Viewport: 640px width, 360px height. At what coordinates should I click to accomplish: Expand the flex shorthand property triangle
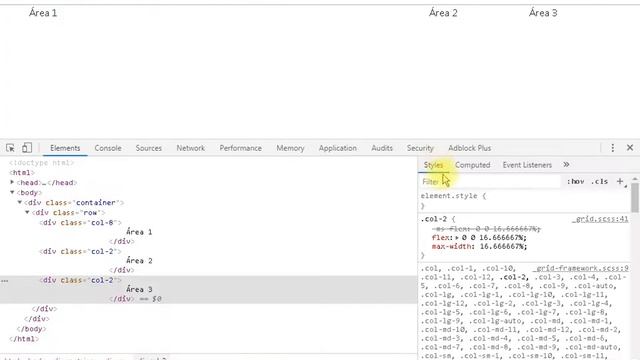click(x=457, y=237)
